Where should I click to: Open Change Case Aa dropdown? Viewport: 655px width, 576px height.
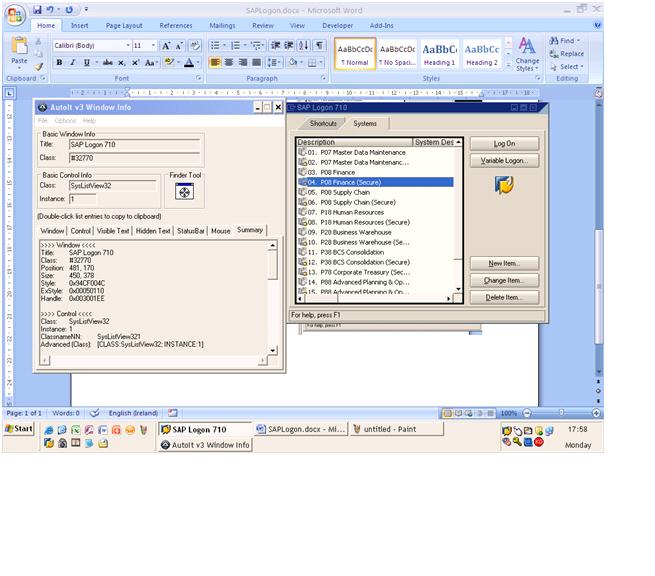(x=150, y=63)
